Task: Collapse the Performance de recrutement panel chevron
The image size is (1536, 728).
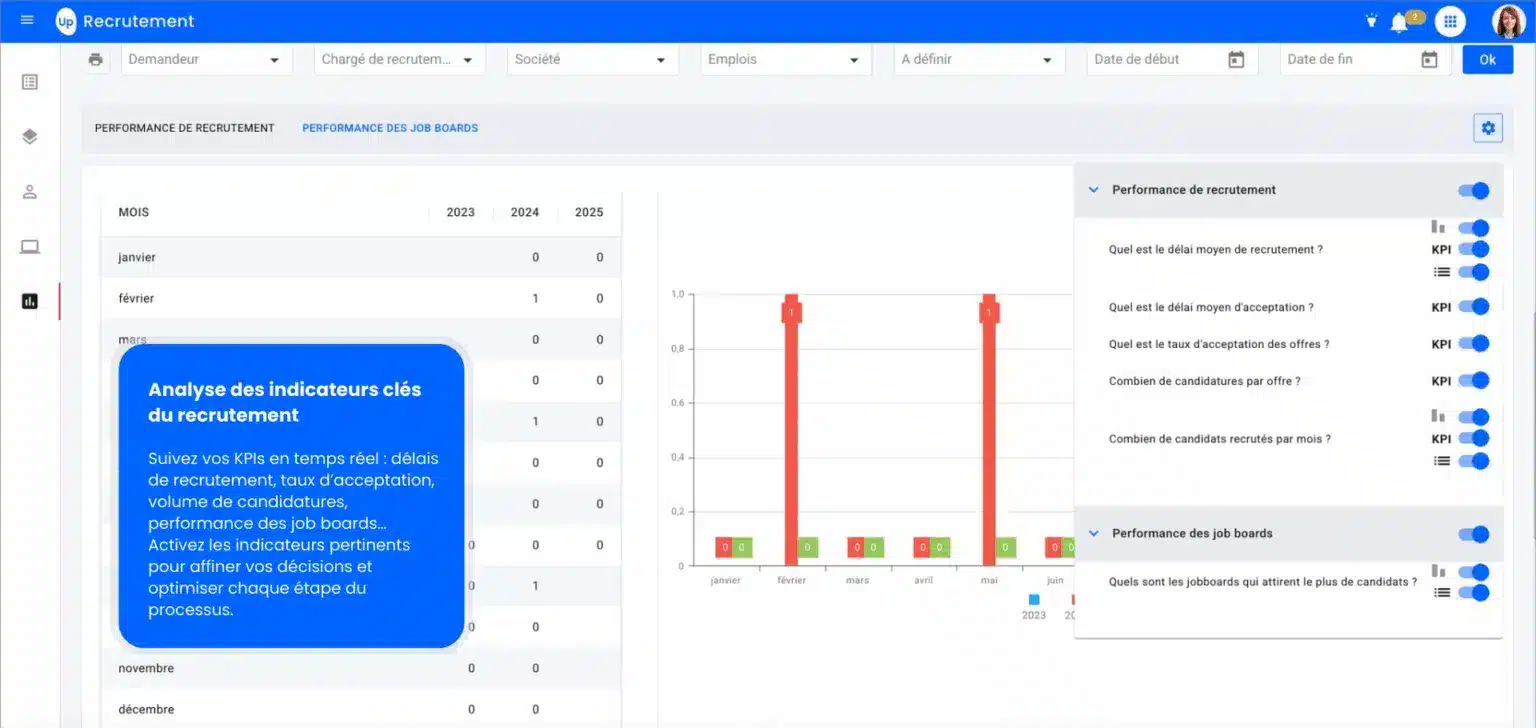Action: click(1092, 190)
